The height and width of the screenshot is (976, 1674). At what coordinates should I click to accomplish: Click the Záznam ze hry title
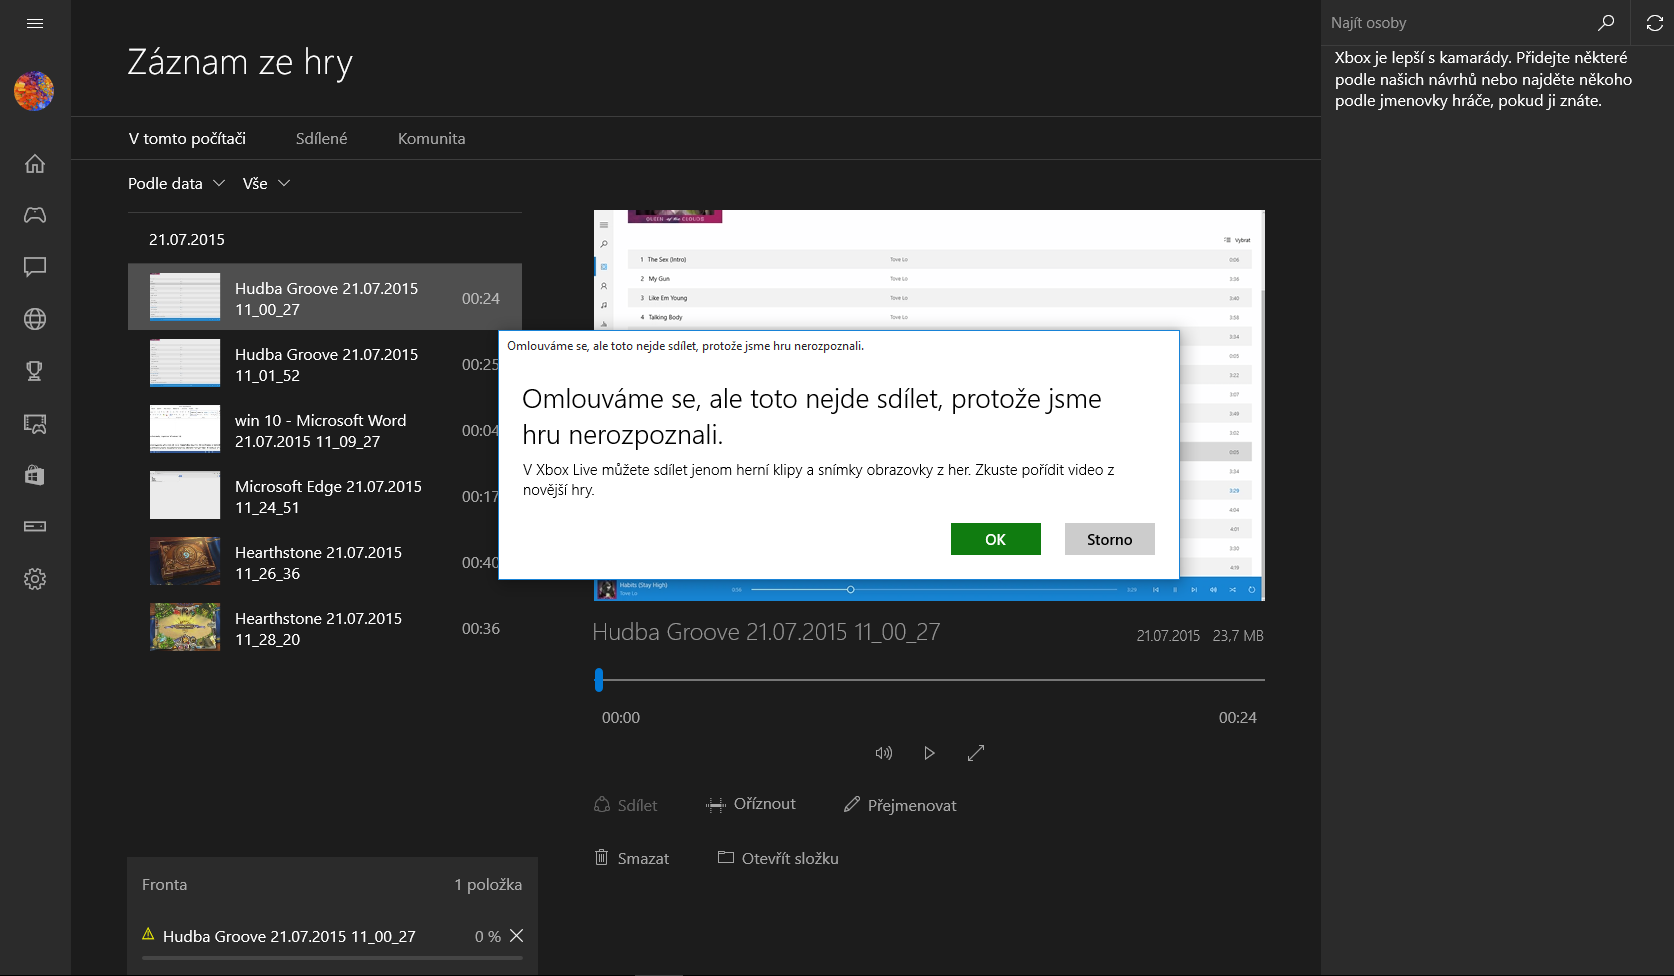(x=240, y=62)
